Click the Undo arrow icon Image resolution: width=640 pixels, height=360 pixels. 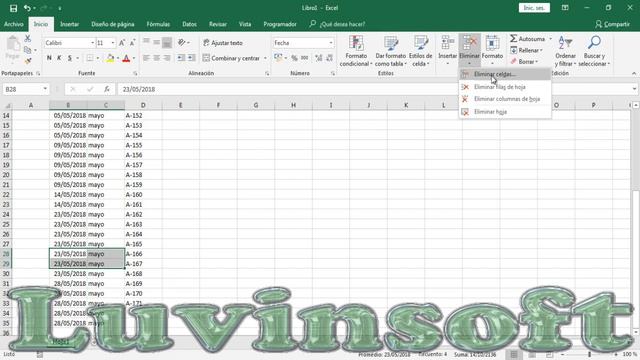(27, 8)
